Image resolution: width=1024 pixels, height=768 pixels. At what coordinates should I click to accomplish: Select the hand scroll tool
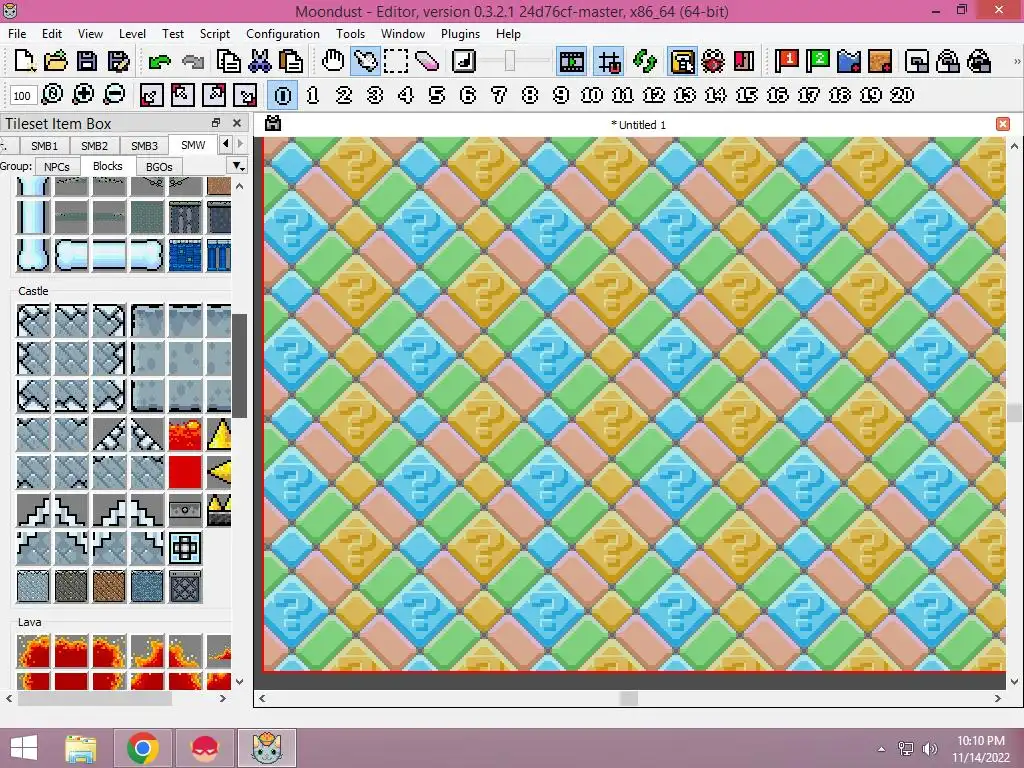click(x=333, y=61)
